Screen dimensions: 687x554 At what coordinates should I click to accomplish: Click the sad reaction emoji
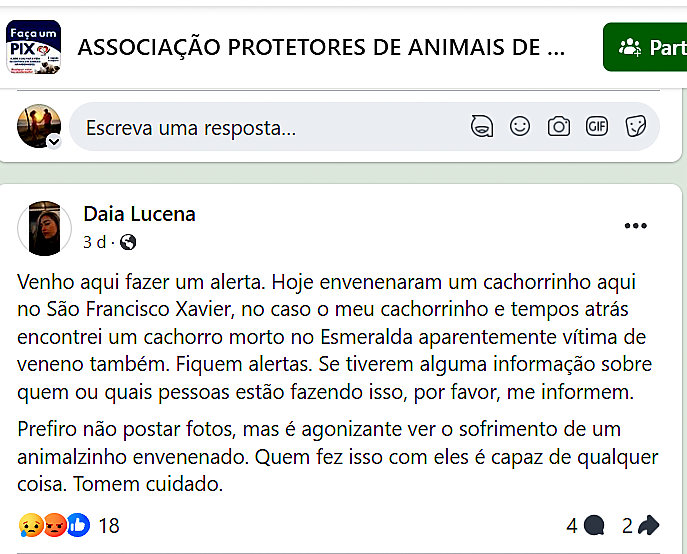pos(31,524)
